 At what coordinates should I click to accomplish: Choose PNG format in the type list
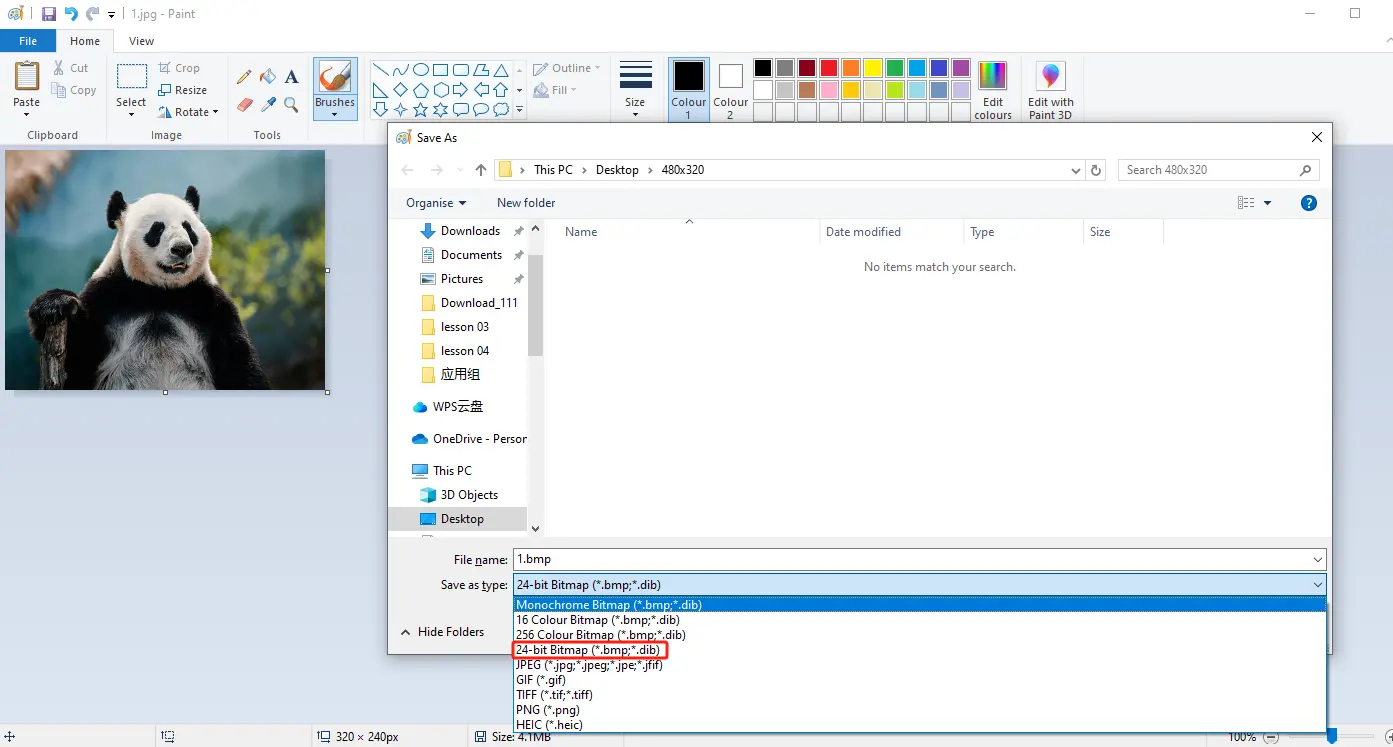click(548, 710)
